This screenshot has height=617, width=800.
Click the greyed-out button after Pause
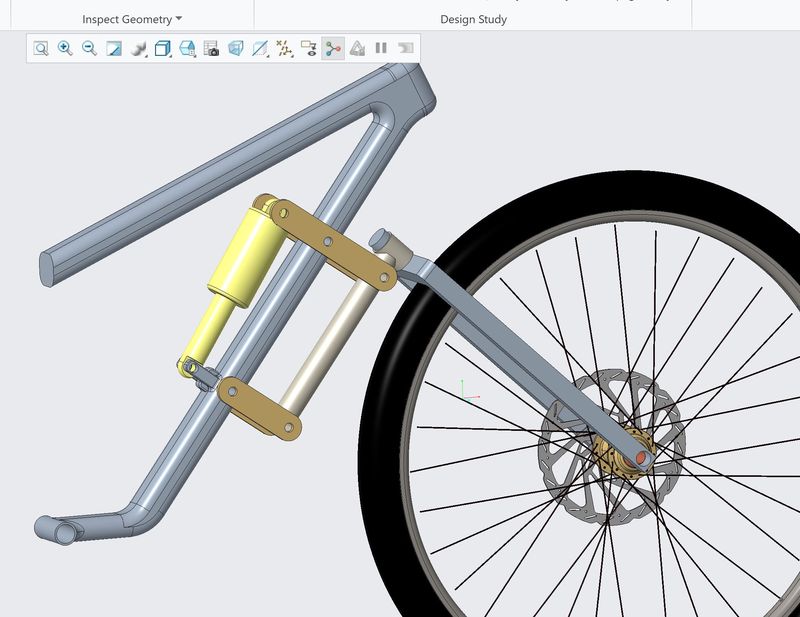(405, 48)
